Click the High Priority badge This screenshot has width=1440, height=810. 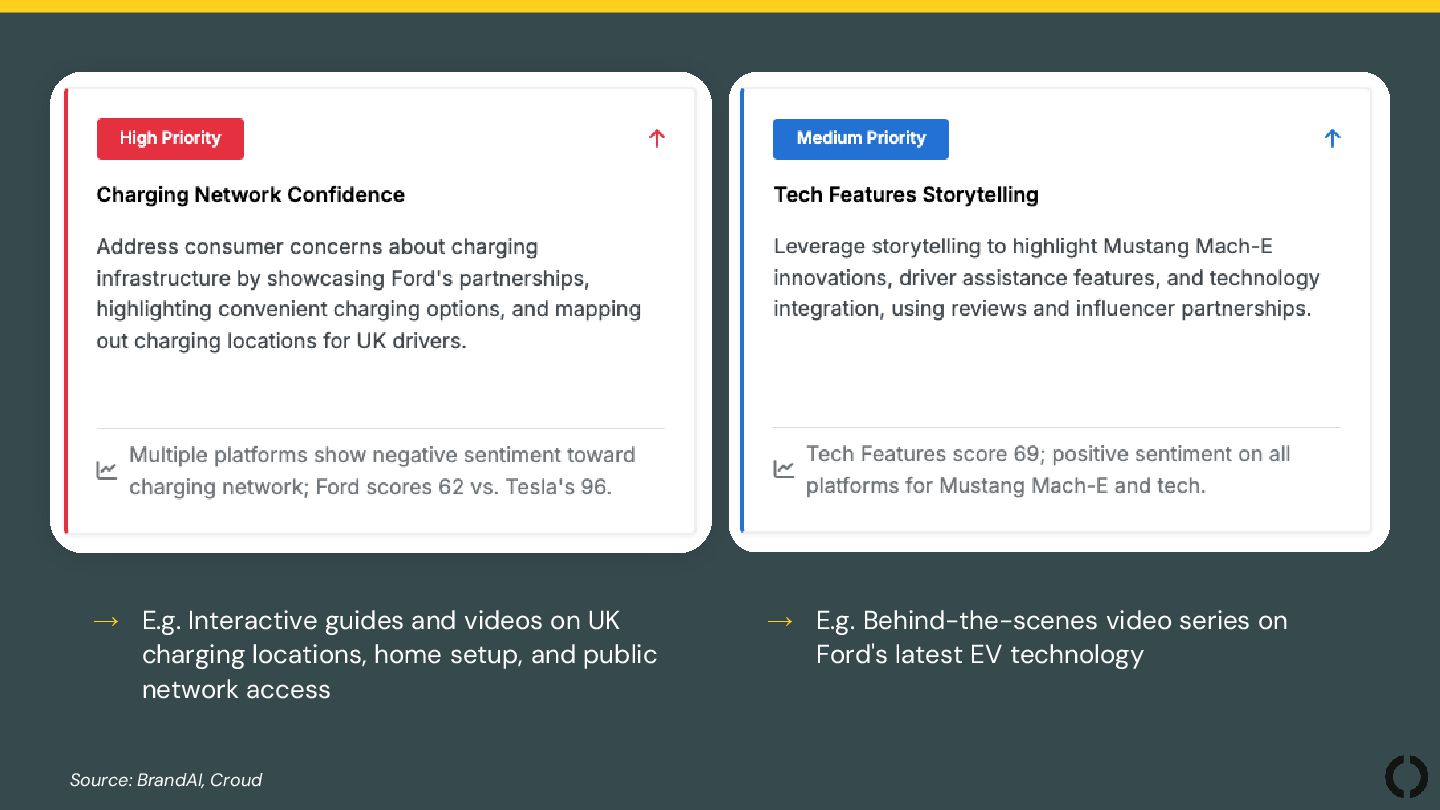170,139
